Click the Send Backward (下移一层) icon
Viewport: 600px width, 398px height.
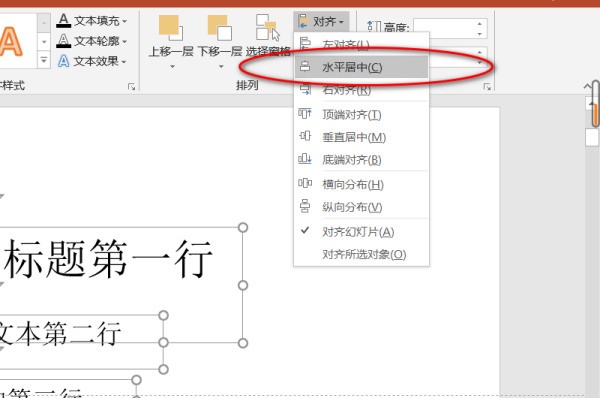pyautogui.click(x=219, y=28)
